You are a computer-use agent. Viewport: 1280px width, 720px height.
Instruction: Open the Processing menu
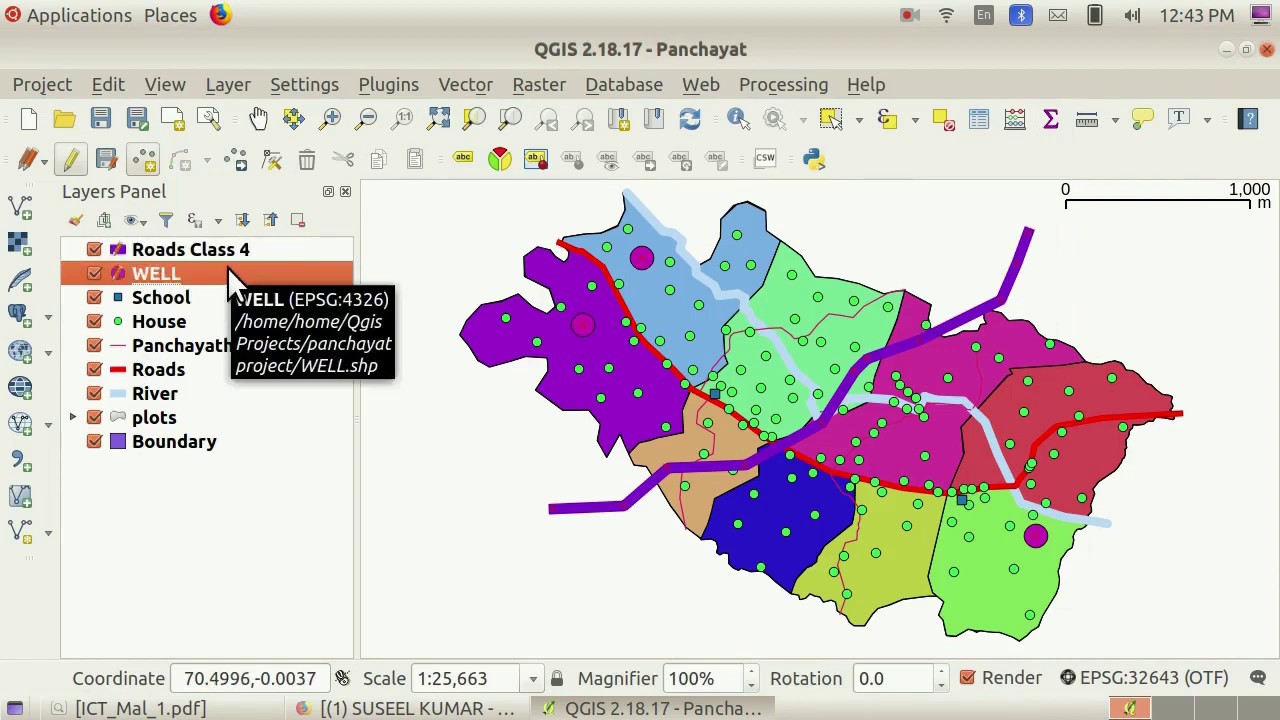pos(783,85)
